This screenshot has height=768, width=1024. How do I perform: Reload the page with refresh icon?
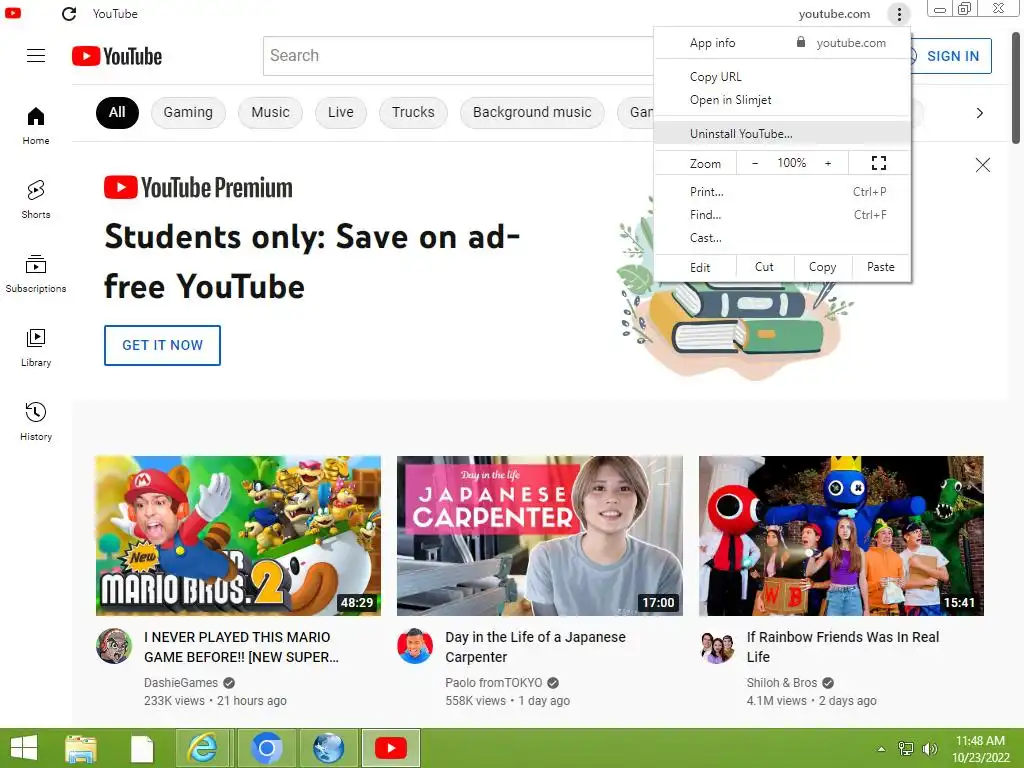pos(69,13)
